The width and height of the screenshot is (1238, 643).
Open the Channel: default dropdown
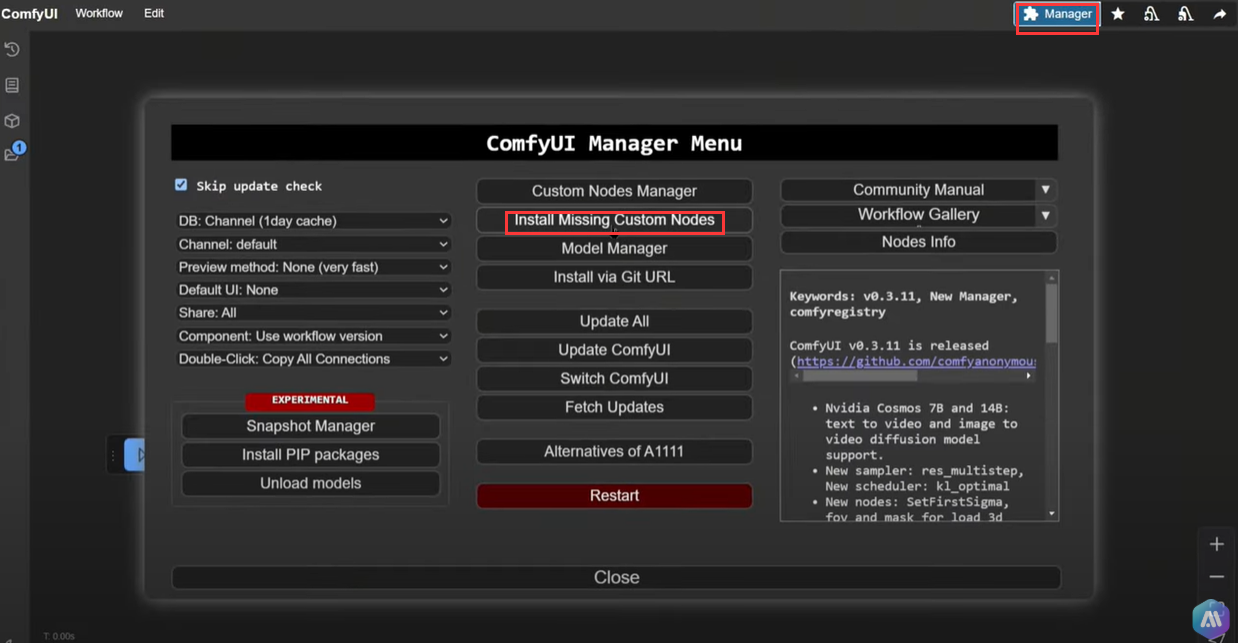(x=313, y=244)
